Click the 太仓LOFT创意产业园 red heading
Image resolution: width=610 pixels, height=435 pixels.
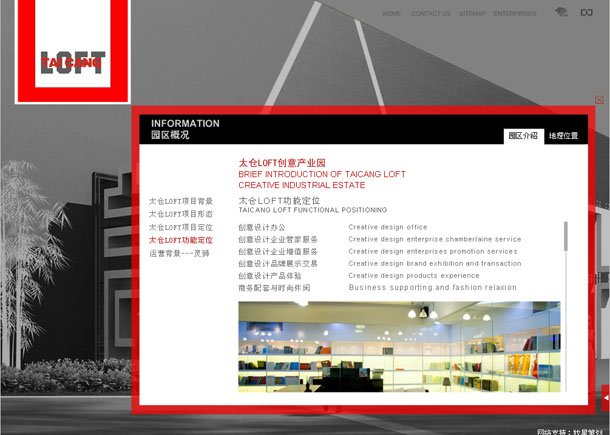[x=282, y=163]
